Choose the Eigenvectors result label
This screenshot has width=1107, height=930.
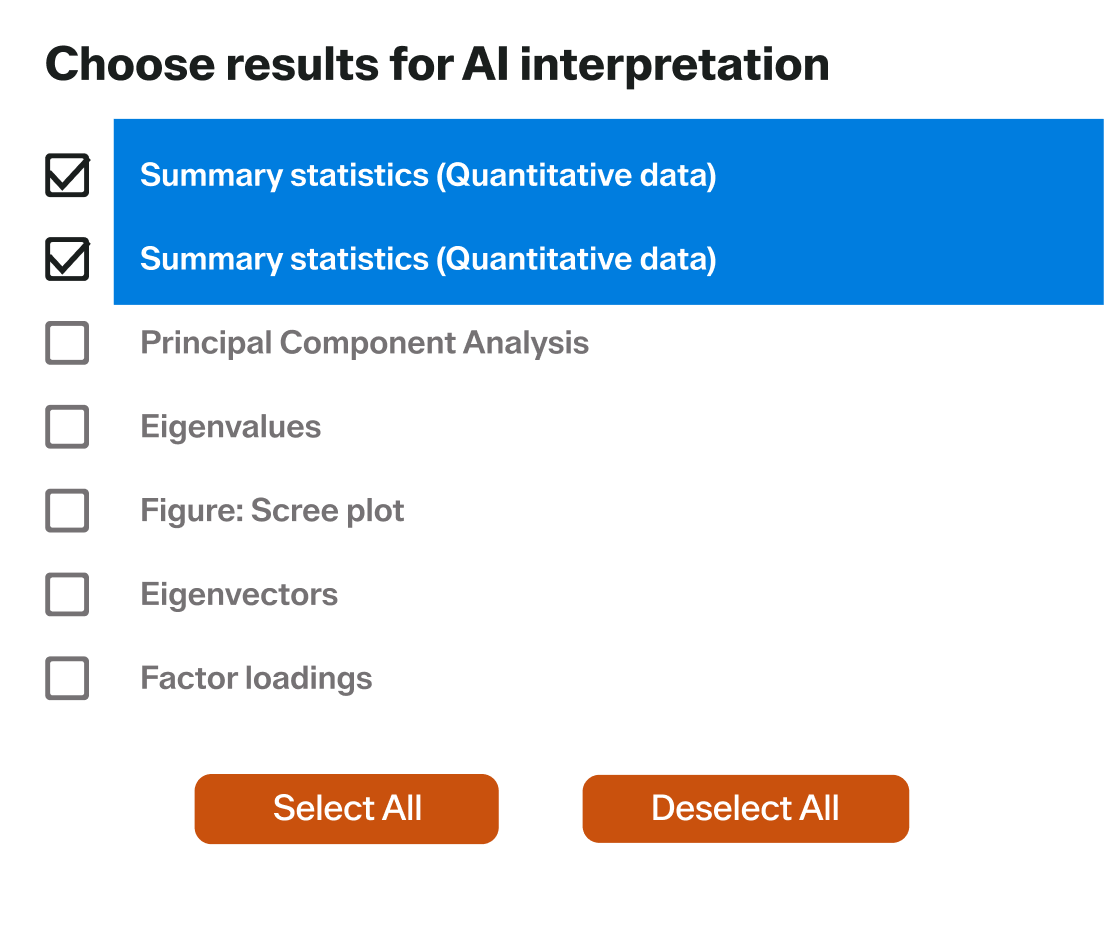click(x=239, y=595)
